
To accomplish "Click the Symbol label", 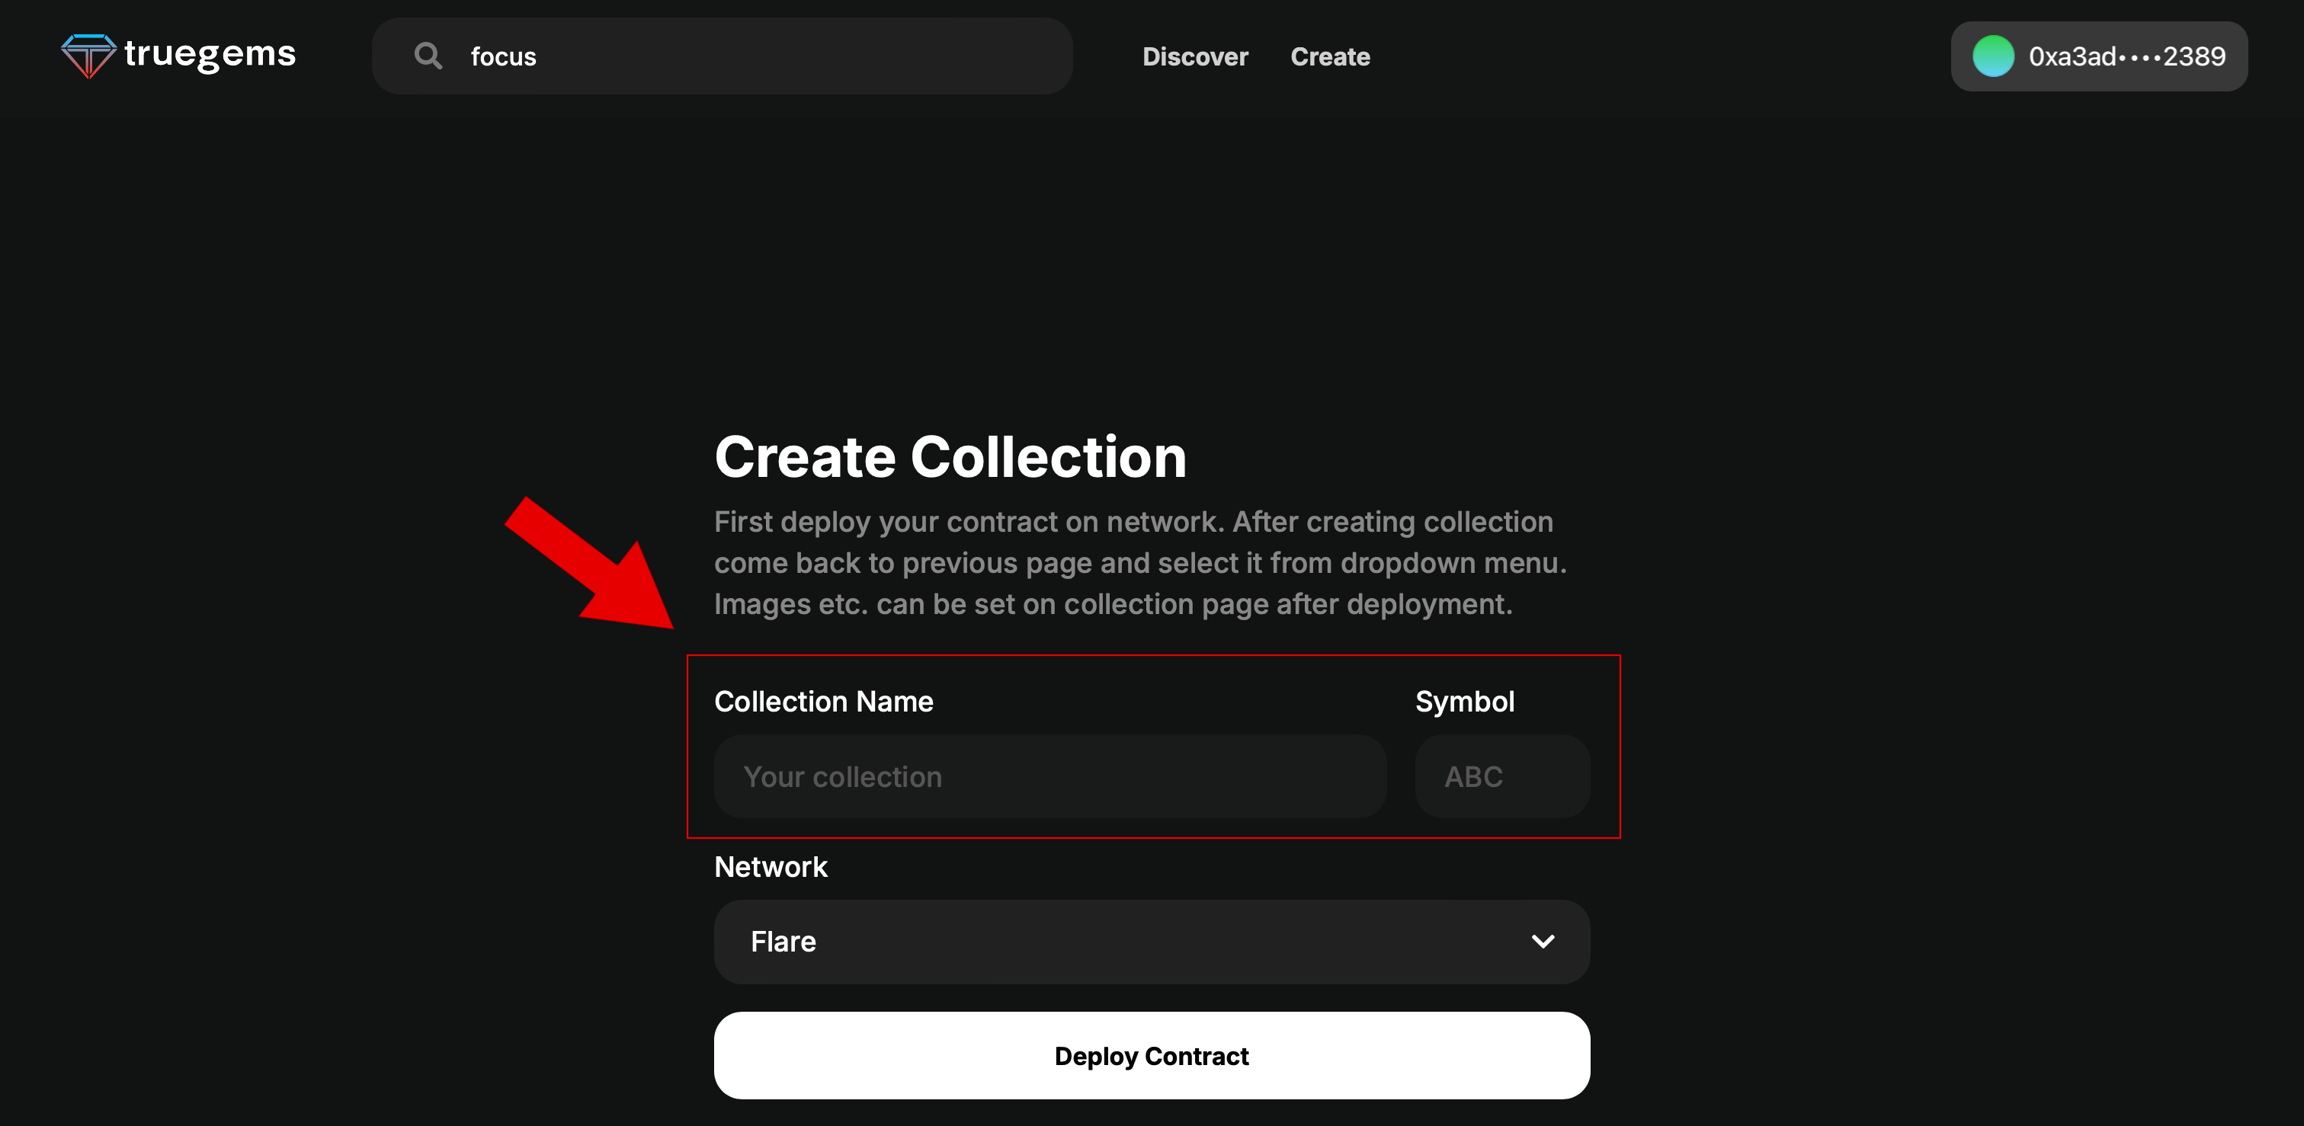I will 1464,702.
